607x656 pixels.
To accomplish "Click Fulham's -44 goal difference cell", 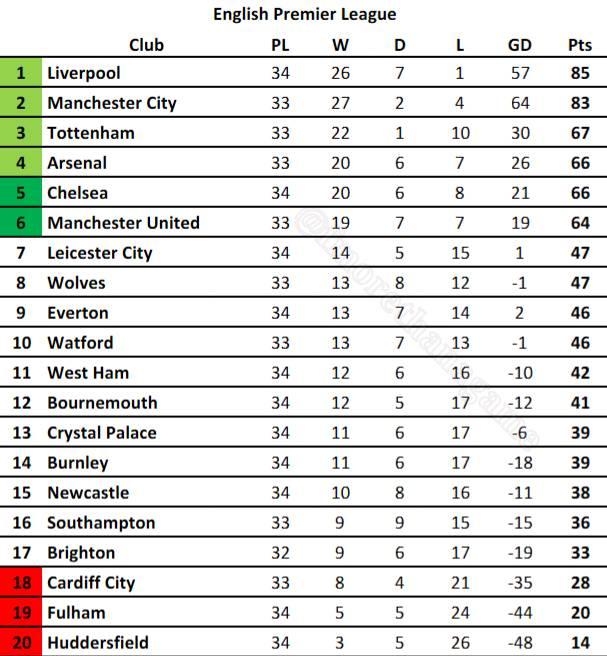I will (520, 613).
